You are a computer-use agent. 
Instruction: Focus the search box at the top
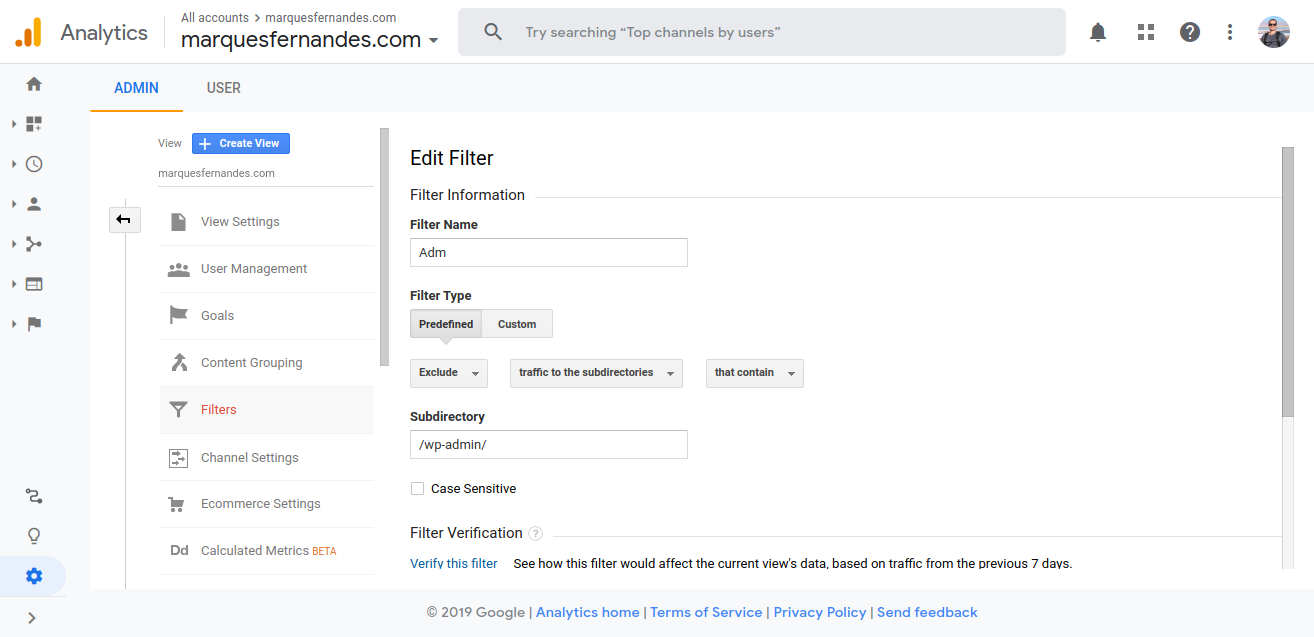(762, 32)
